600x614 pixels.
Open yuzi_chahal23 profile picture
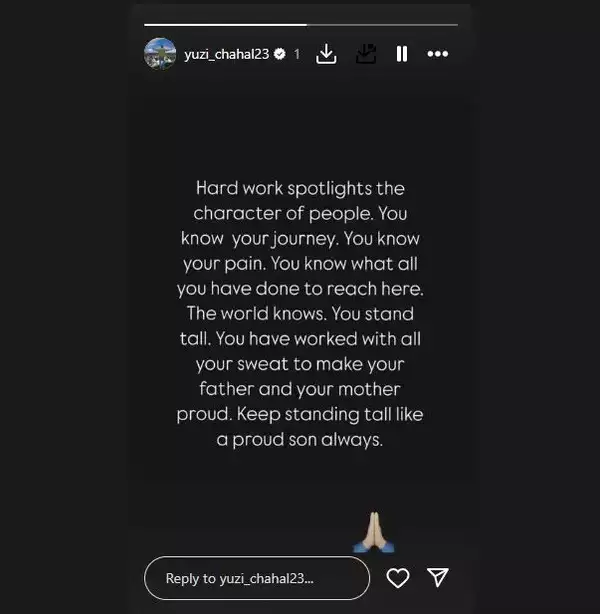click(160, 54)
